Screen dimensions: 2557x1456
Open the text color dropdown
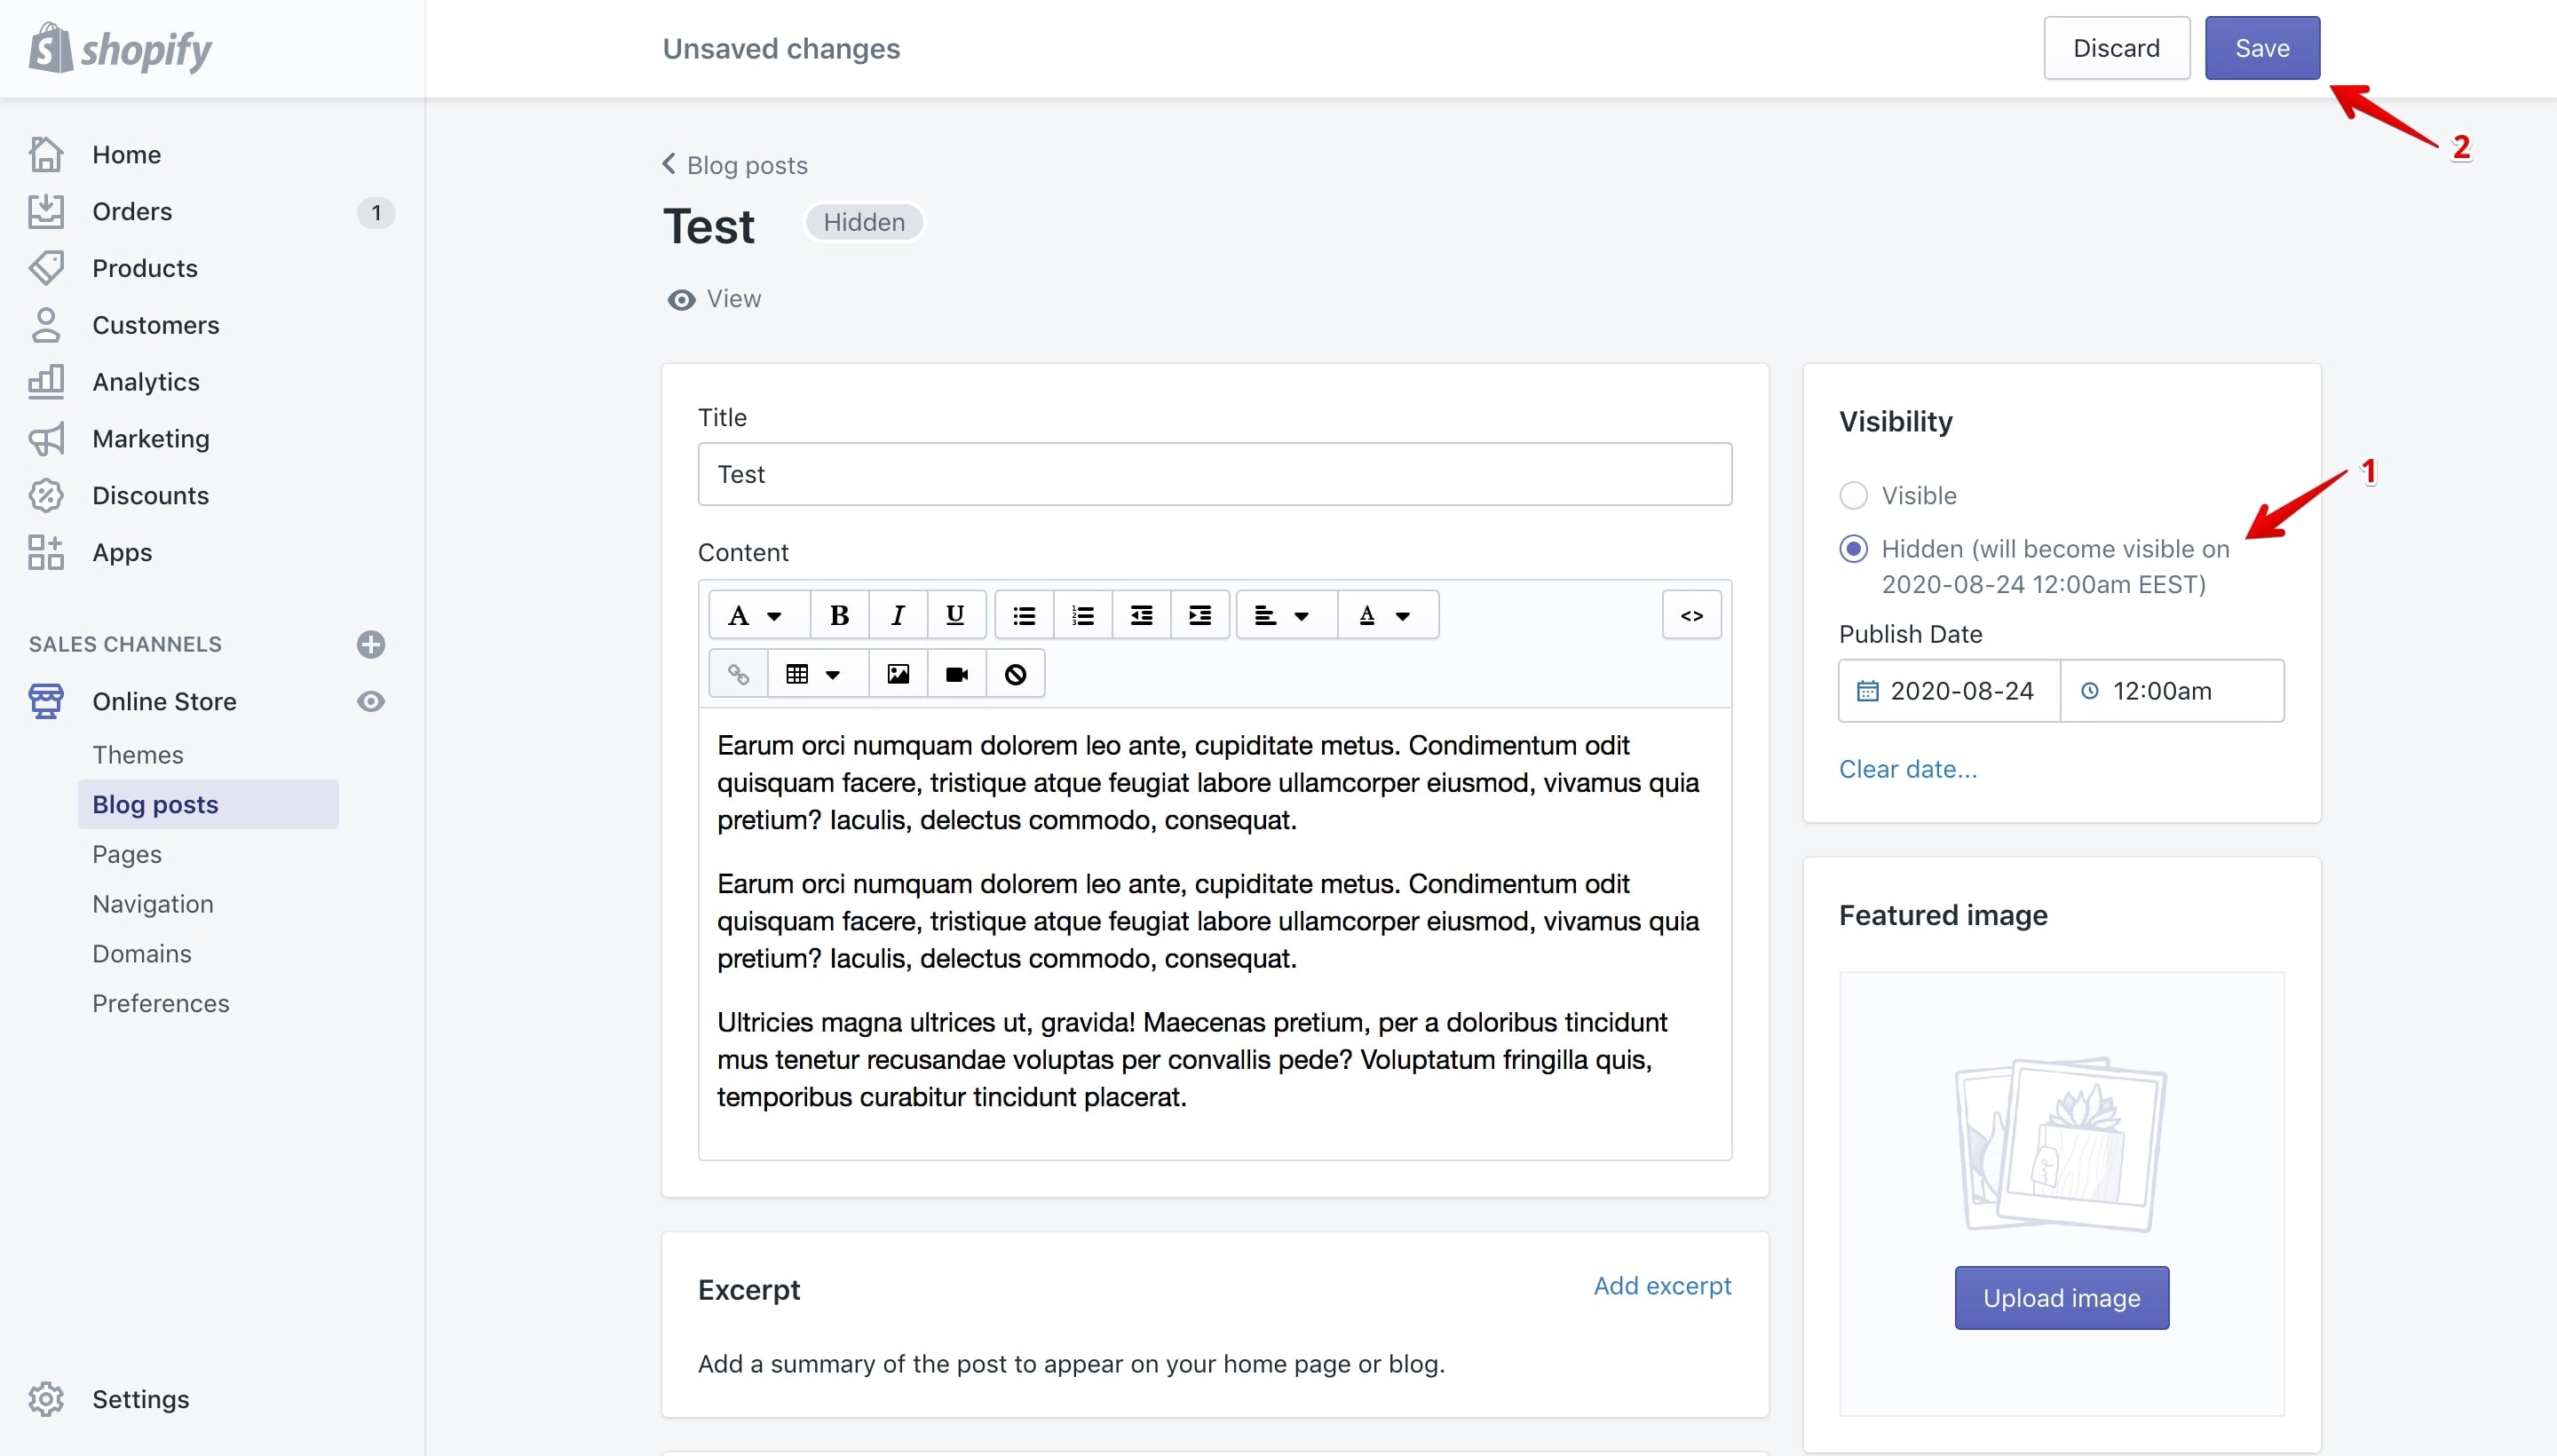click(x=1388, y=615)
